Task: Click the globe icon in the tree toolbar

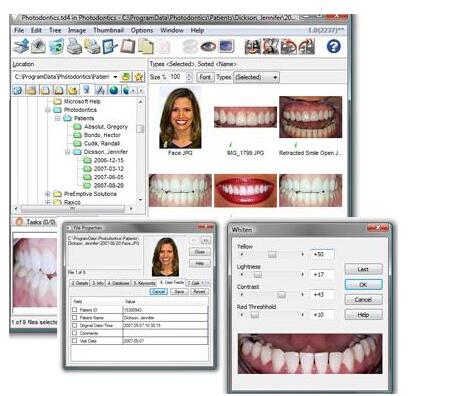Action: click(114, 90)
